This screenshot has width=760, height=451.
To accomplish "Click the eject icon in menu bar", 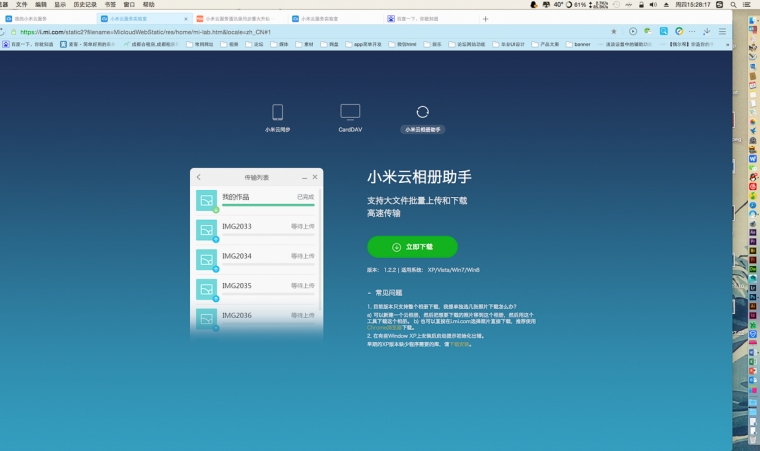I will (666, 4).
